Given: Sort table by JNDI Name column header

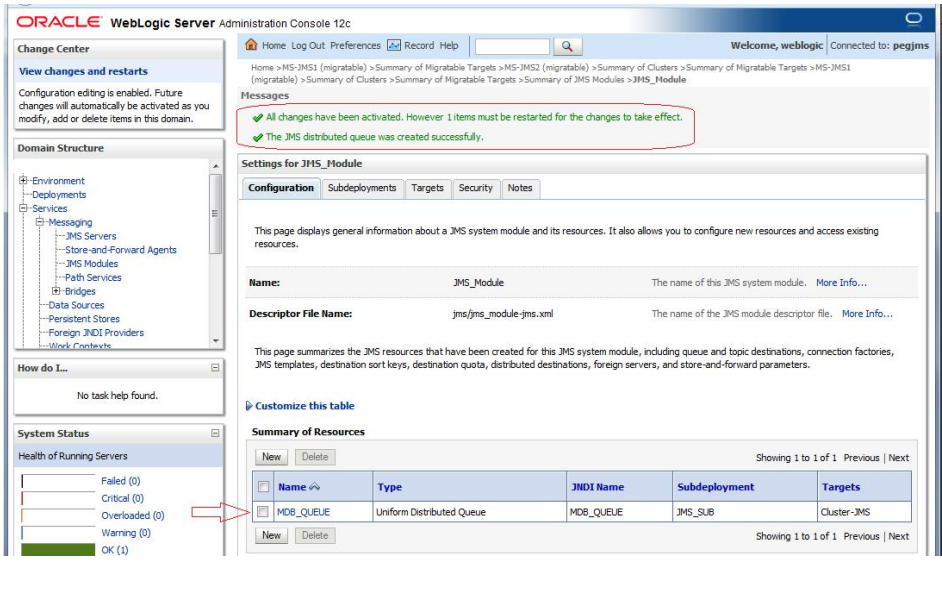Looking at the screenshot, I should pyautogui.click(x=597, y=487).
